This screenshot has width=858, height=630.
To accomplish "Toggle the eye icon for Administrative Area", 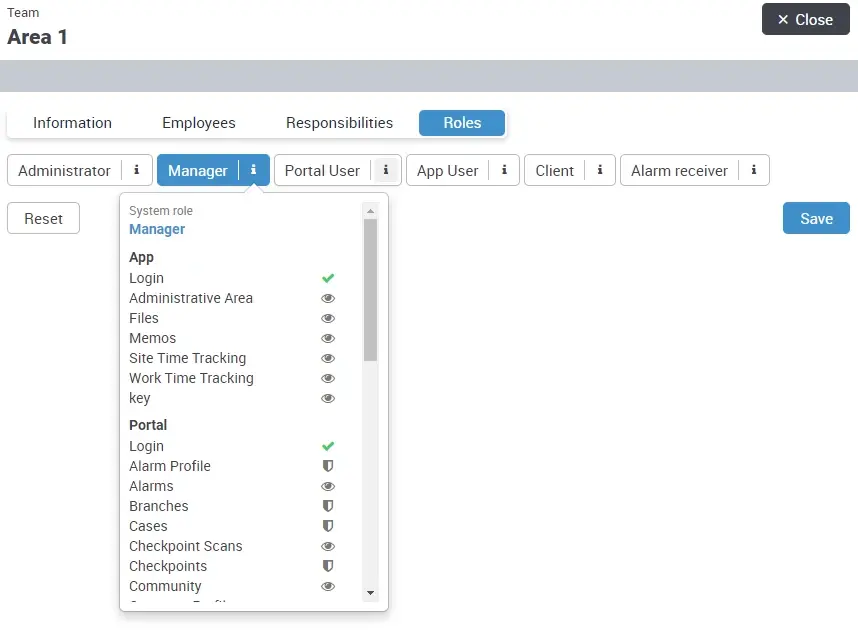I will coord(328,298).
